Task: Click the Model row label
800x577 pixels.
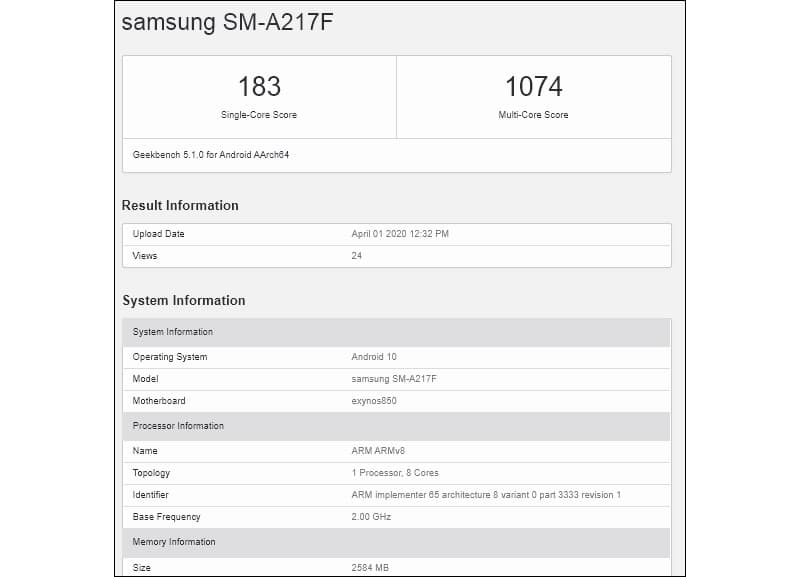Action: coord(145,379)
